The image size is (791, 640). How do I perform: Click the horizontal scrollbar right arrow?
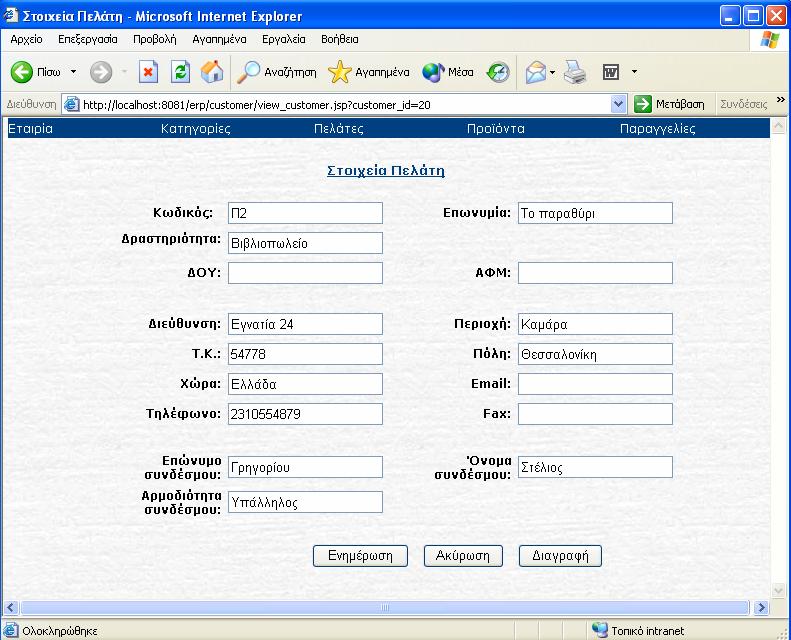click(x=761, y=607)
